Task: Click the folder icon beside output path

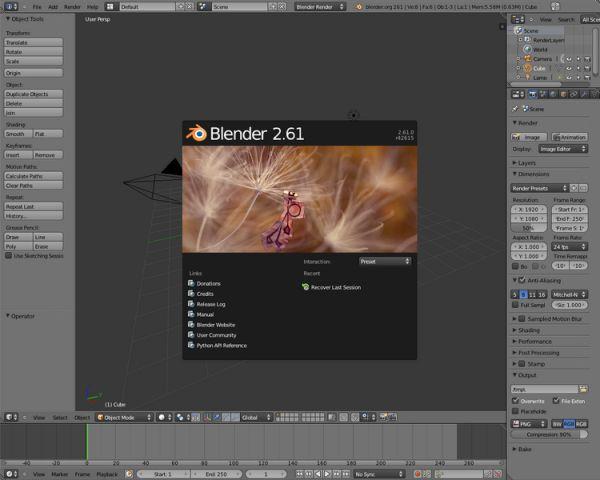Action: click(x=583, y=389)
